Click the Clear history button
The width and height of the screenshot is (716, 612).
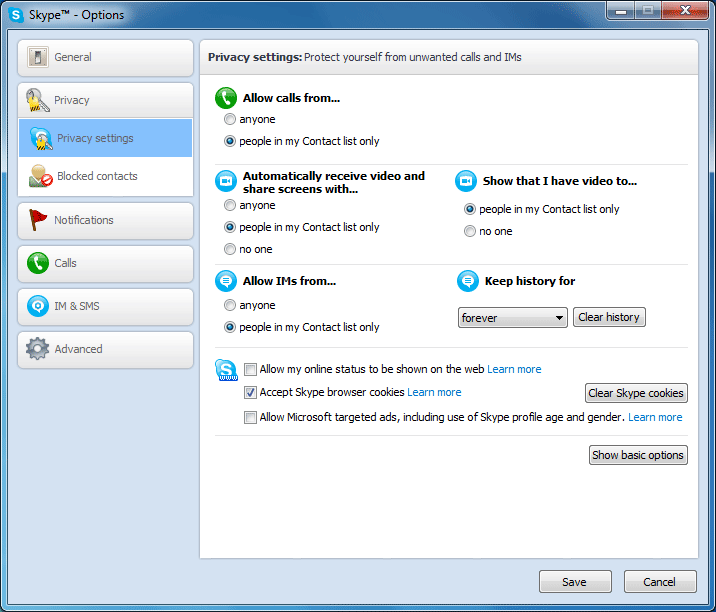(609, 317)
